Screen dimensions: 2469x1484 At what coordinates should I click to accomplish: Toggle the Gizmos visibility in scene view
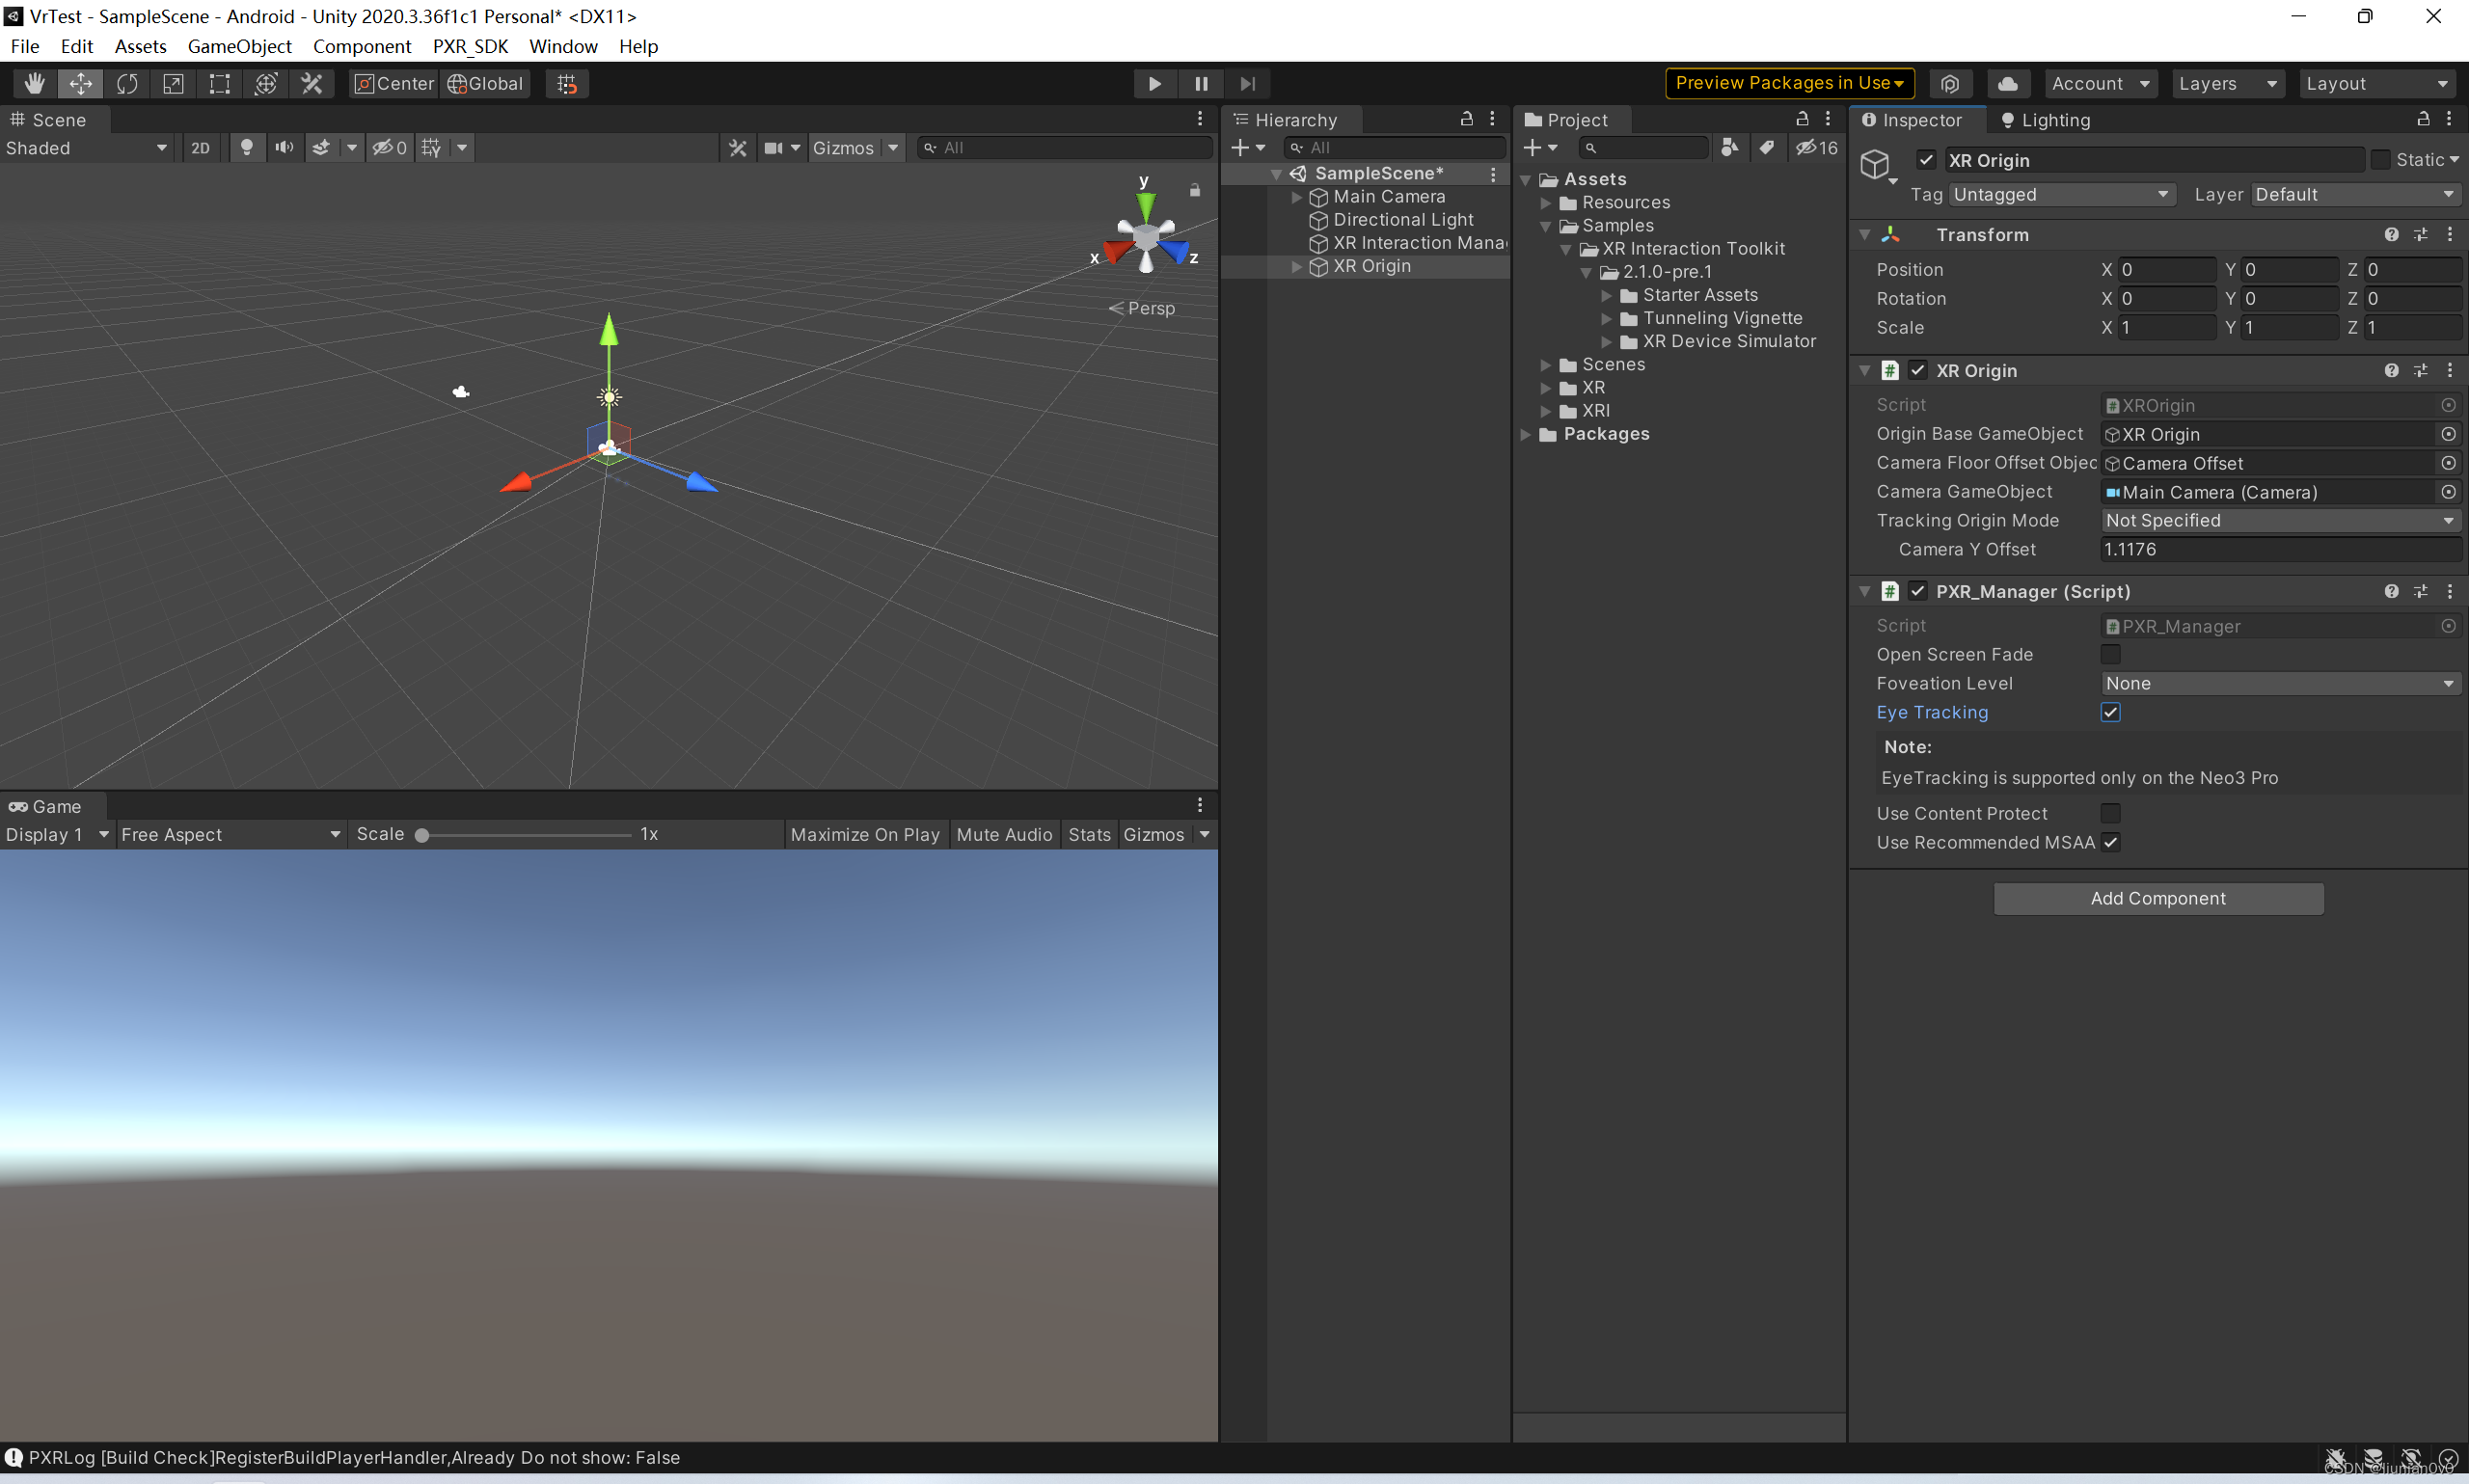pos(843,147)
